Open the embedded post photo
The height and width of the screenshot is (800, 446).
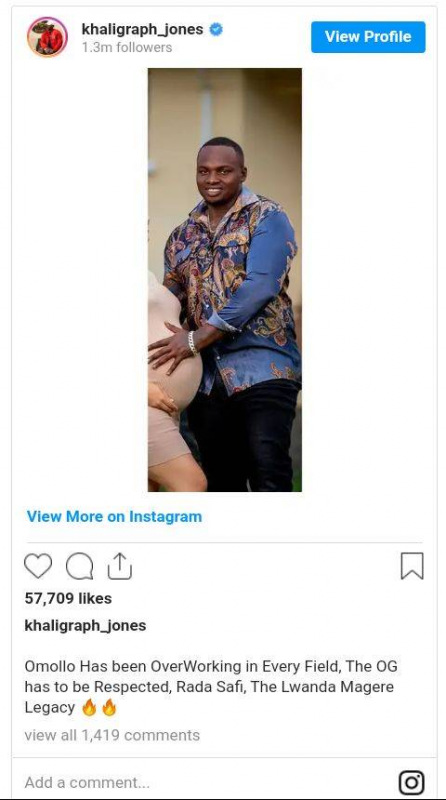point(225,280)
